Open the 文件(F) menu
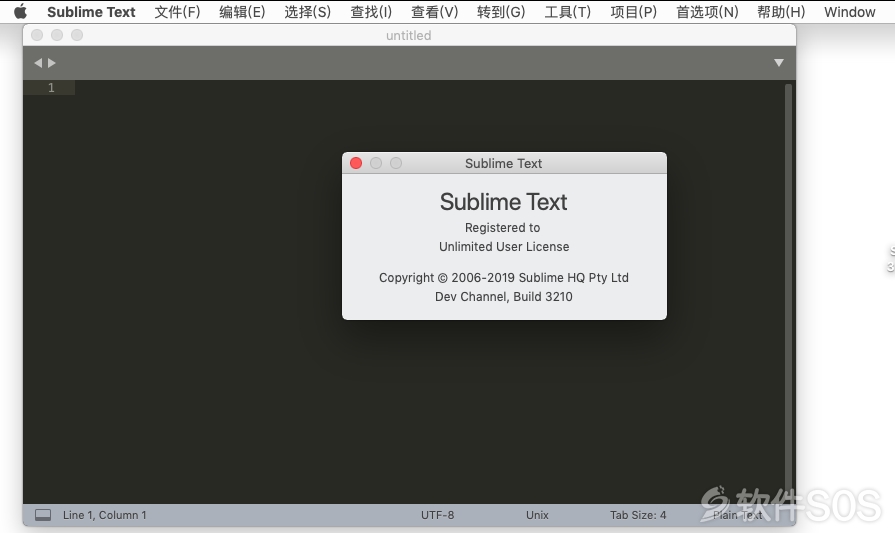Viewport: 895px width, 533px height. (x=178, y=12)
